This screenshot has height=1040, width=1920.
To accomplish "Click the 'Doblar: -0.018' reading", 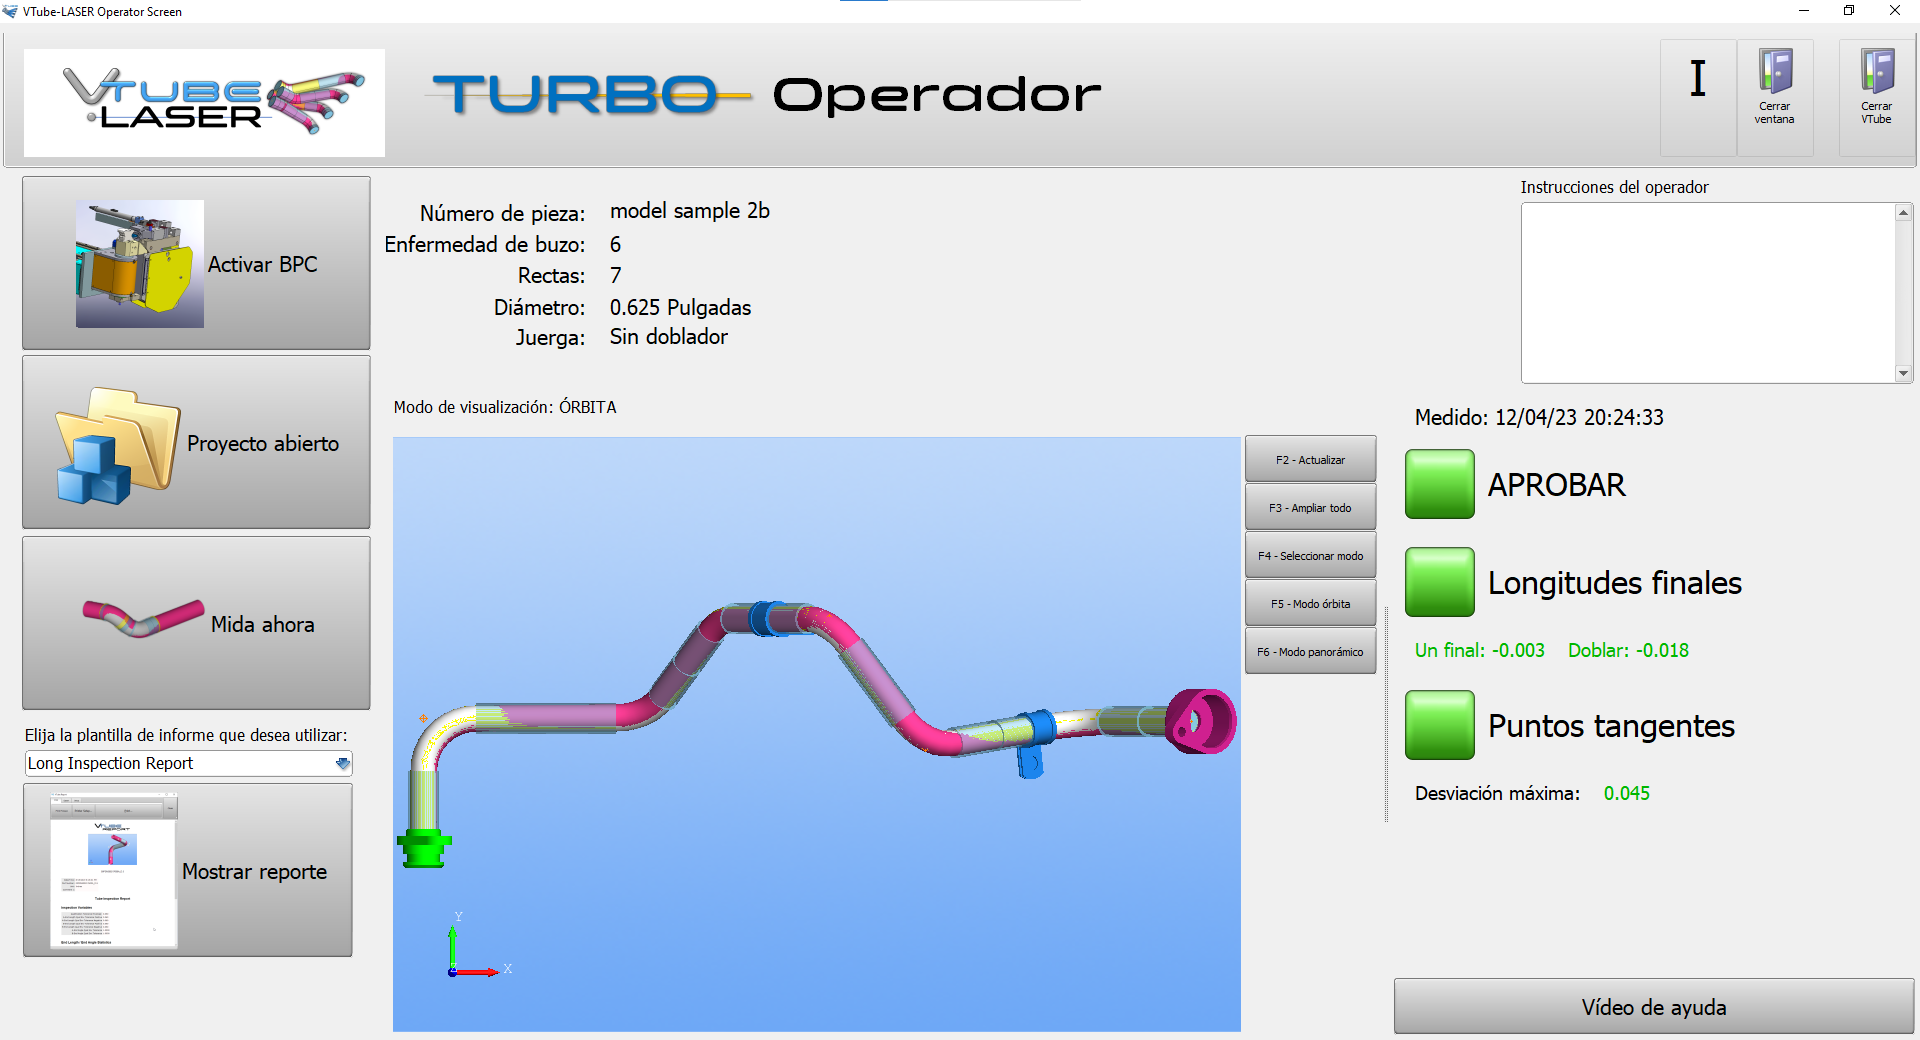I will (1628, 651).
